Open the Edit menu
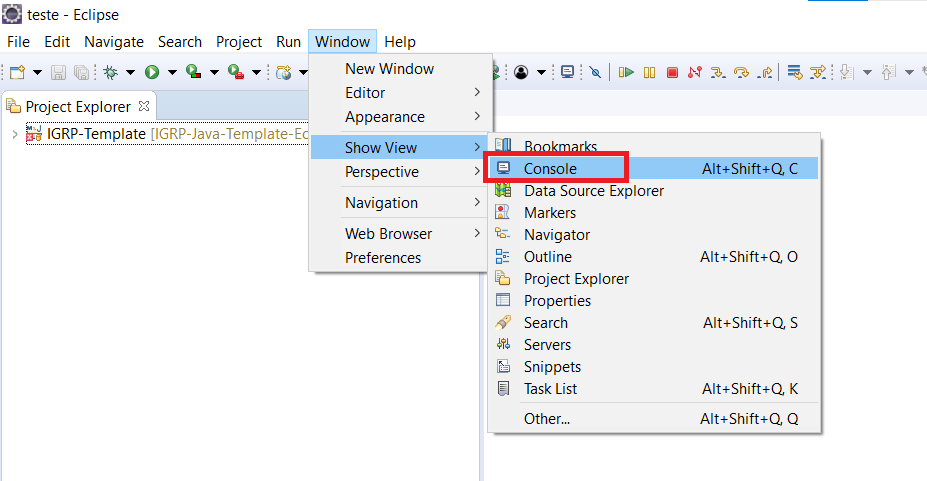This screenshot has width=927, height=481. pyautogui.click(x=57, y=42)
